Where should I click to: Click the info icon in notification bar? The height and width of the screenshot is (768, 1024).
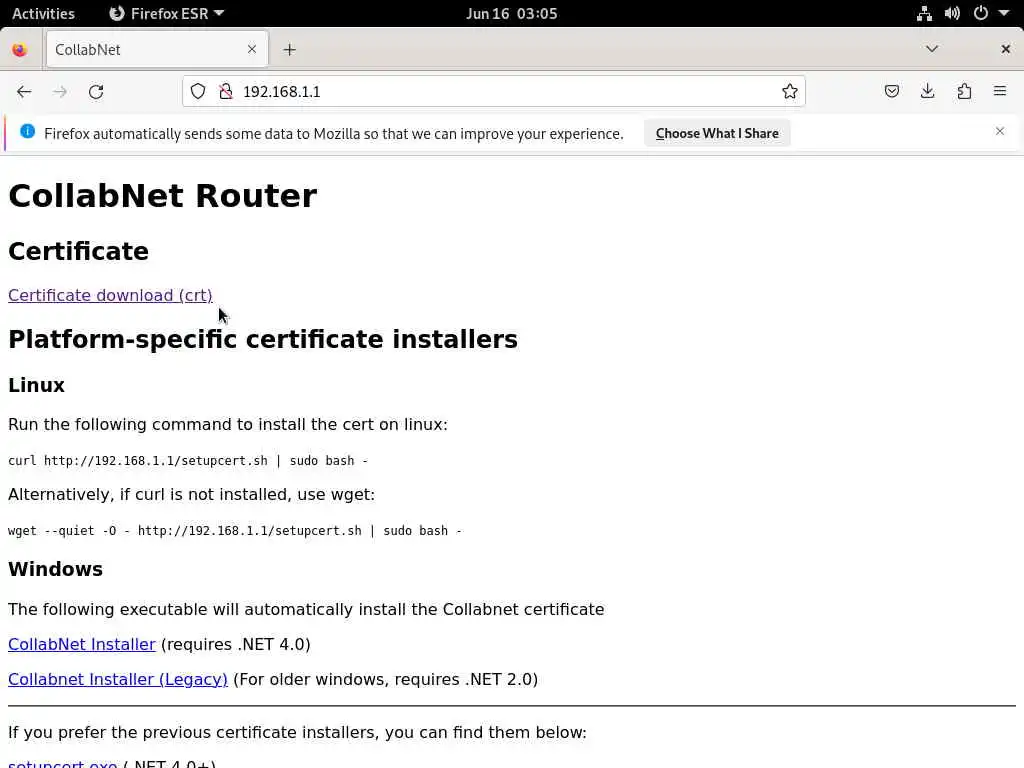[x=27, y=131]
